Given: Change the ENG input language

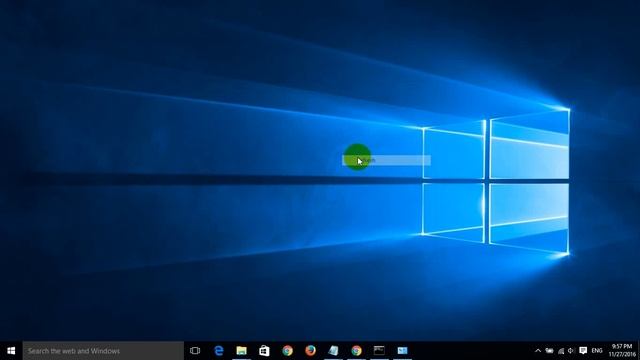Looking at the screenshot, I should click(597, 351).
